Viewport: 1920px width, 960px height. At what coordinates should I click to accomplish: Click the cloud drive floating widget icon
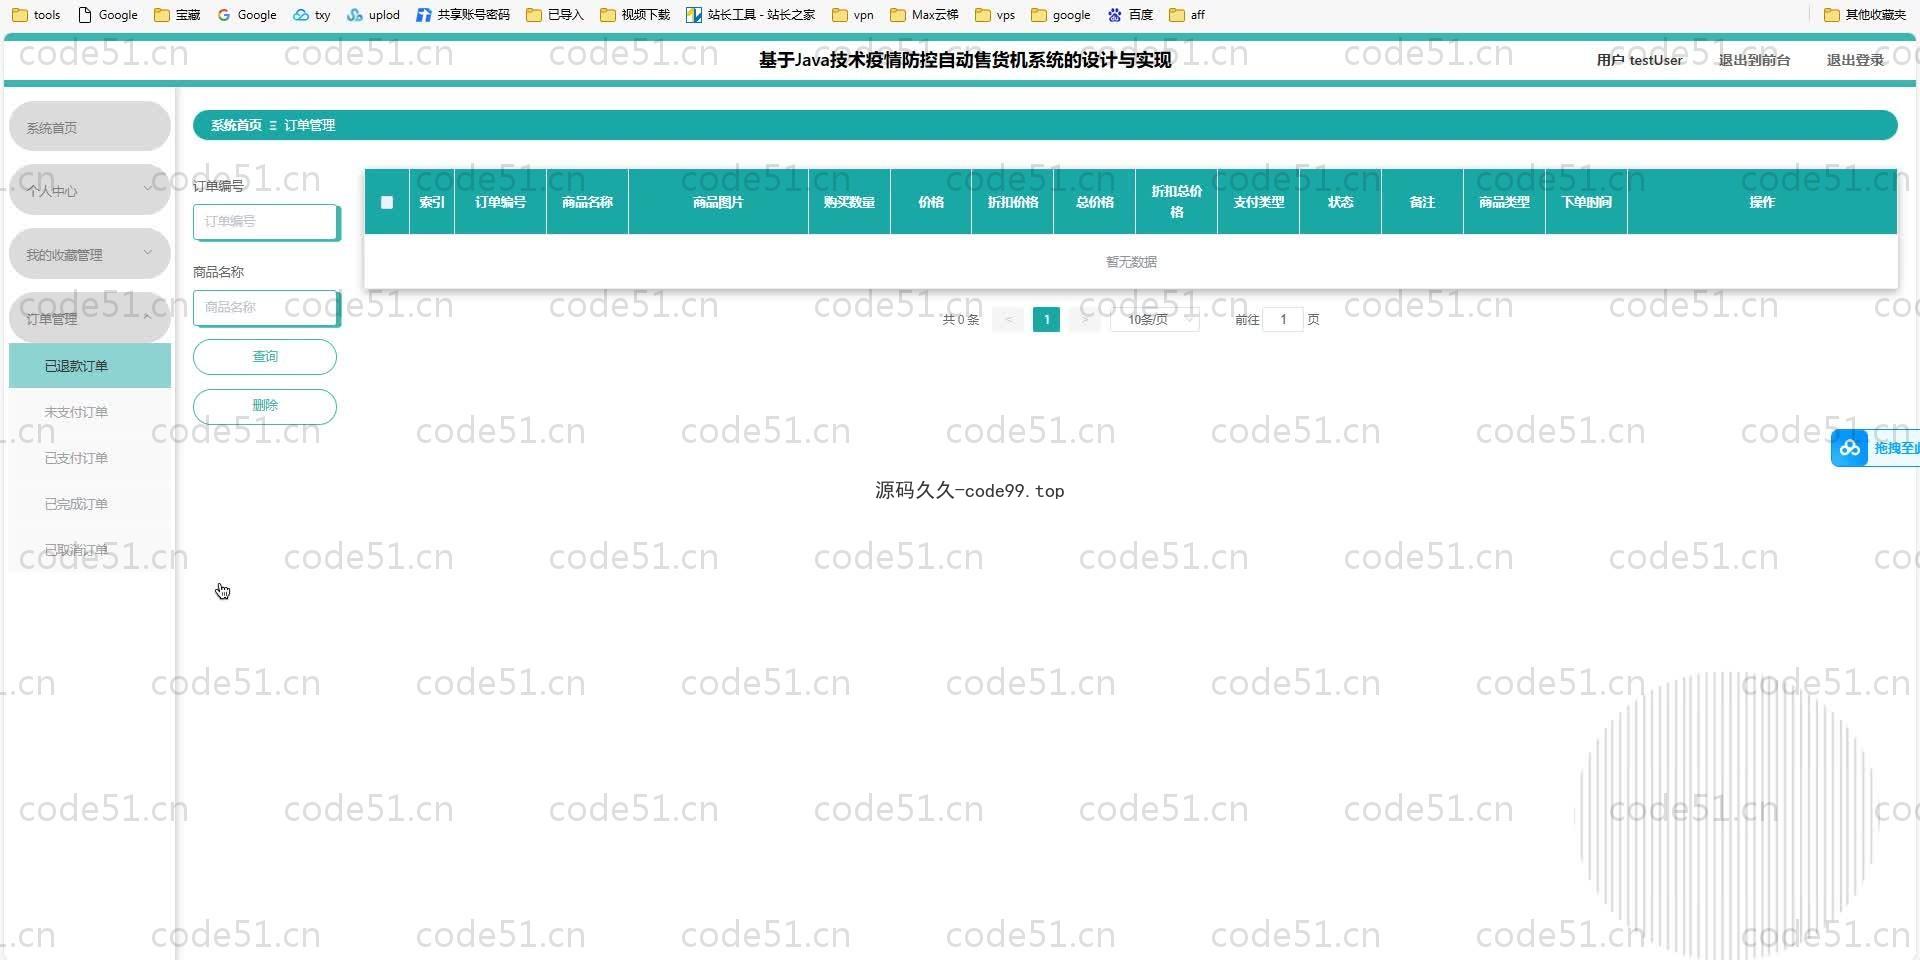coord(1849,448)
